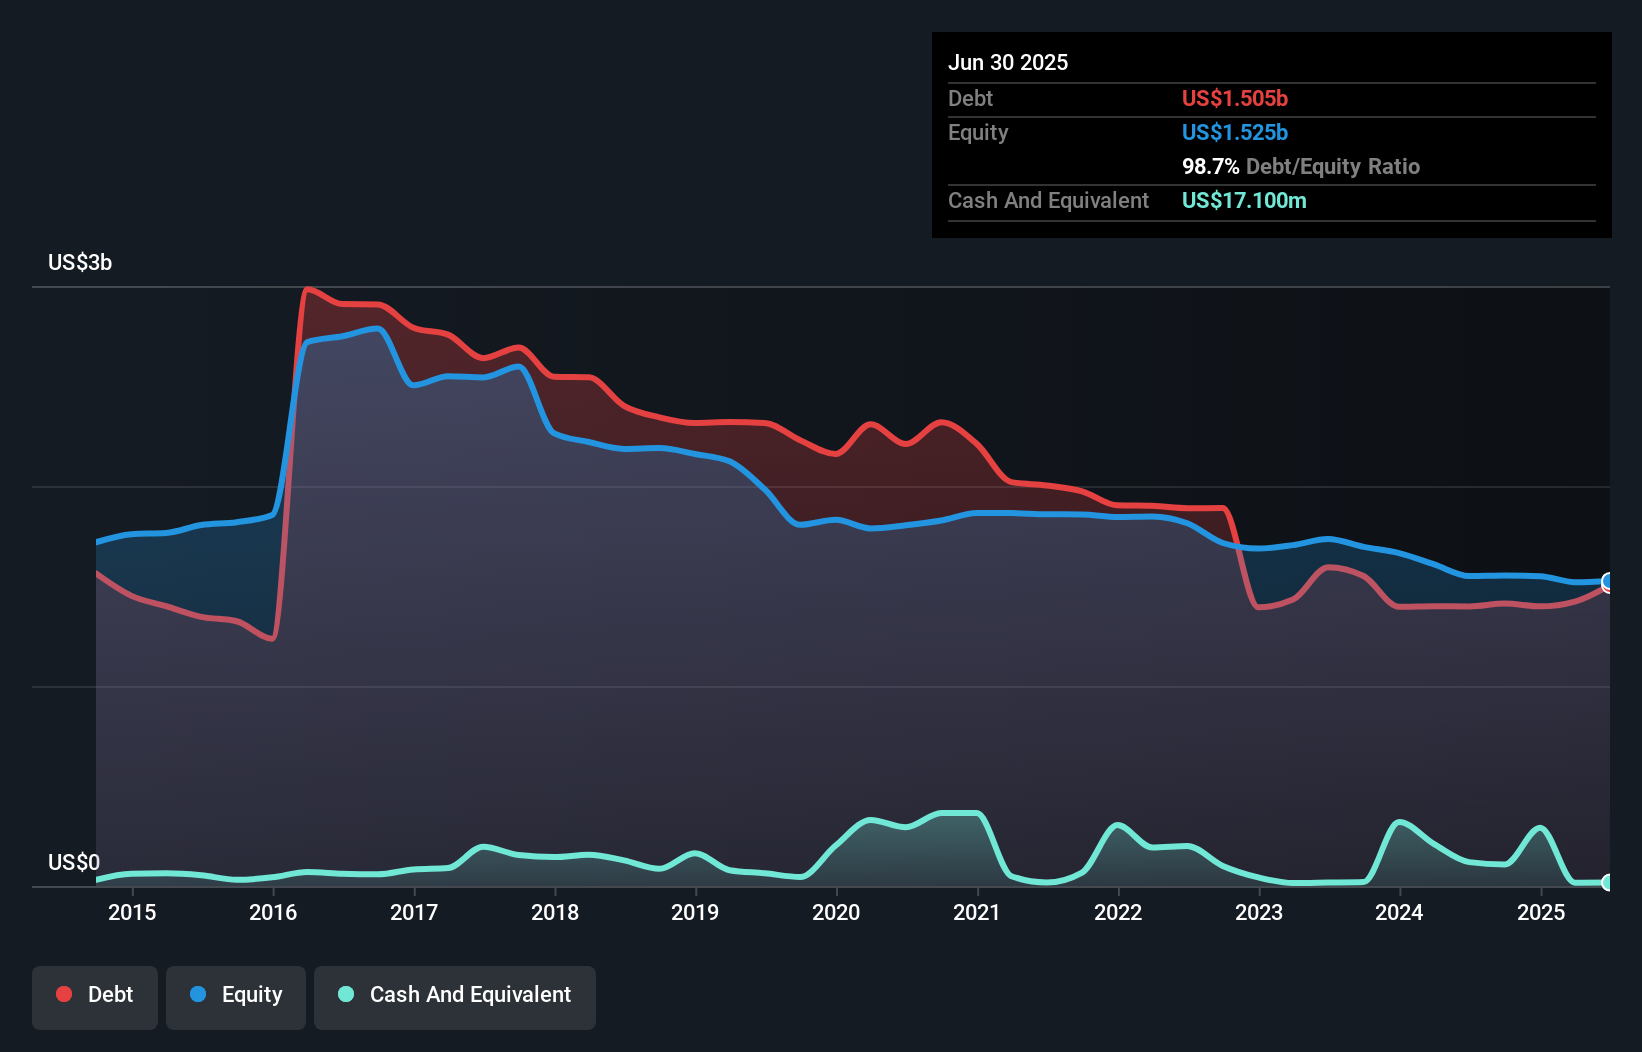This screenshot has height=1052, width=1642.
Task: Expand the Cash And Equivalent tooltip row
Action: point(1048,200)
